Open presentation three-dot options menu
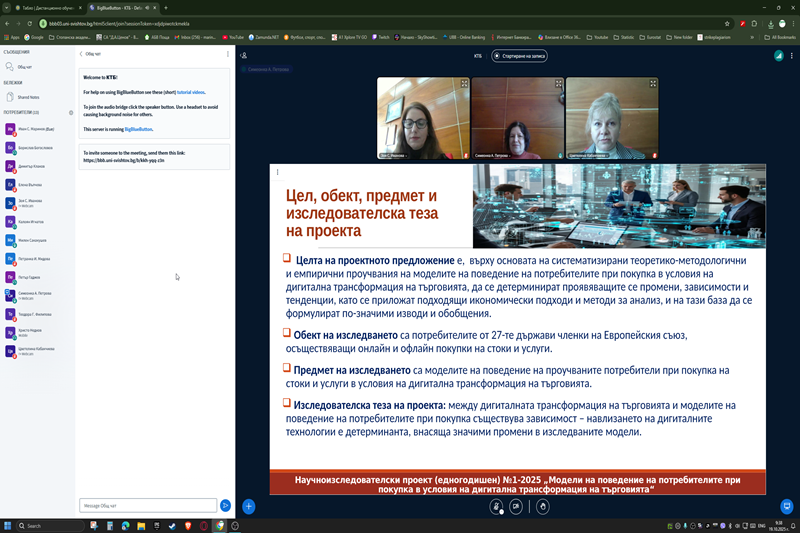This screenshot has height=533, width=800. (277, 172)
